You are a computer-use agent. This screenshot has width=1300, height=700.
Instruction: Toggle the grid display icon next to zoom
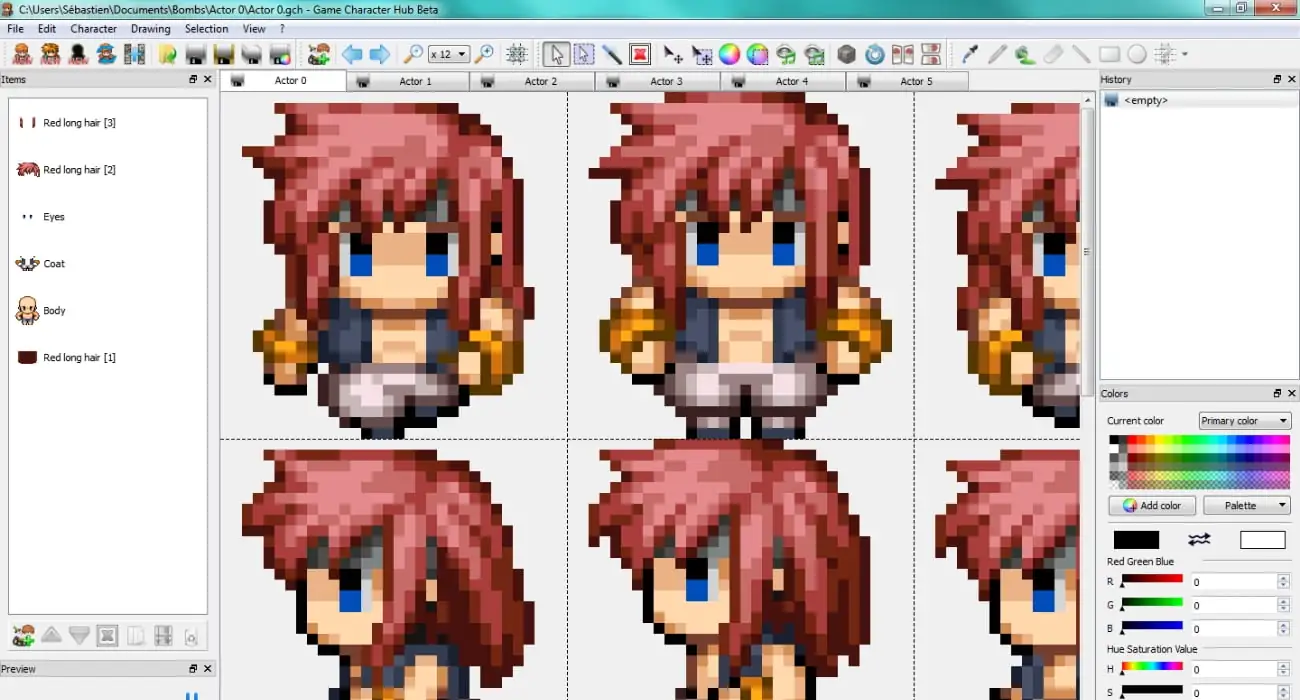tap(517, 54)
